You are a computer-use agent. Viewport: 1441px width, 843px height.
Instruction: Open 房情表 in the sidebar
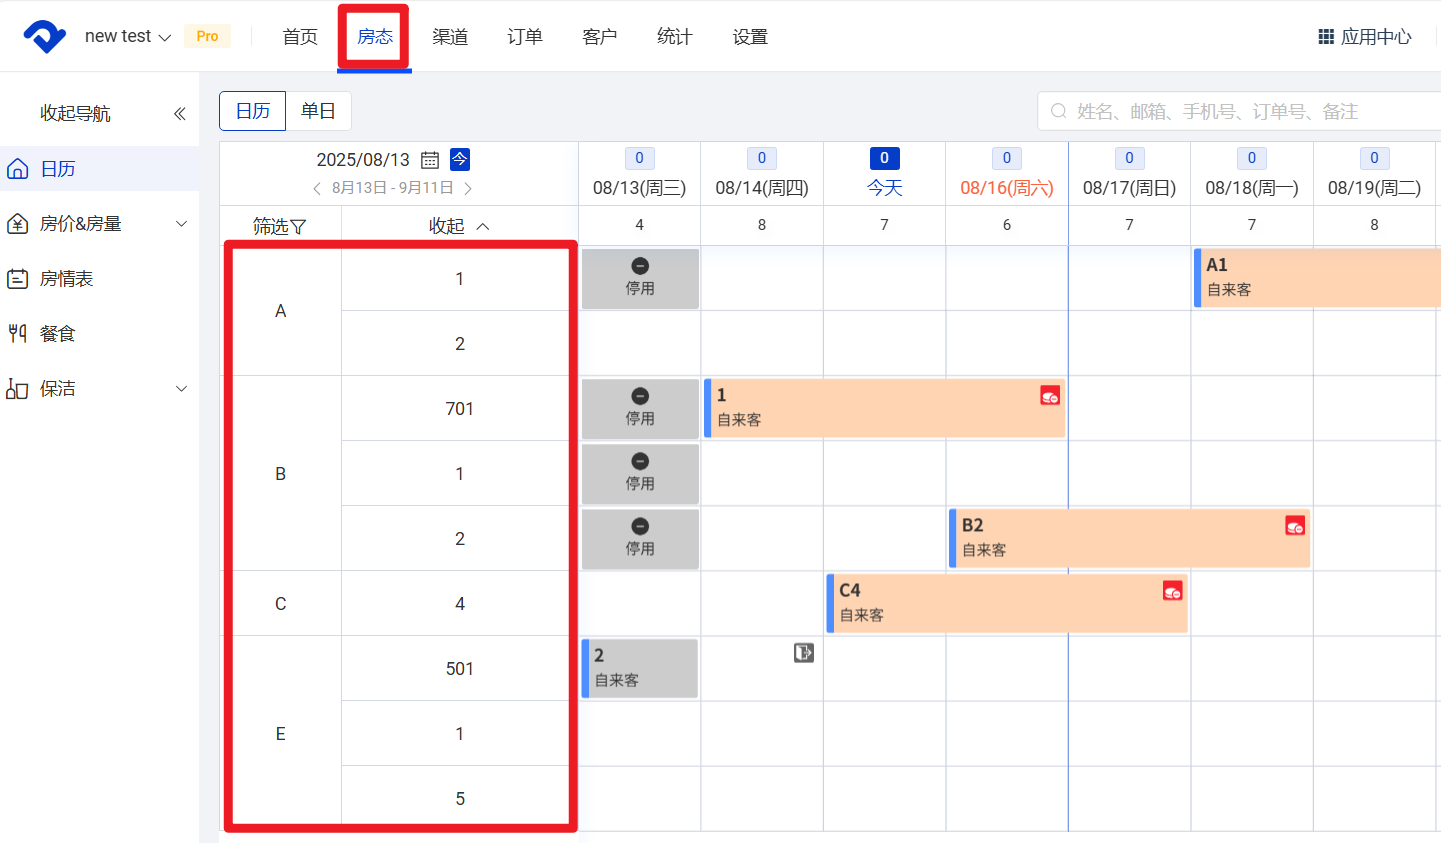66,279
